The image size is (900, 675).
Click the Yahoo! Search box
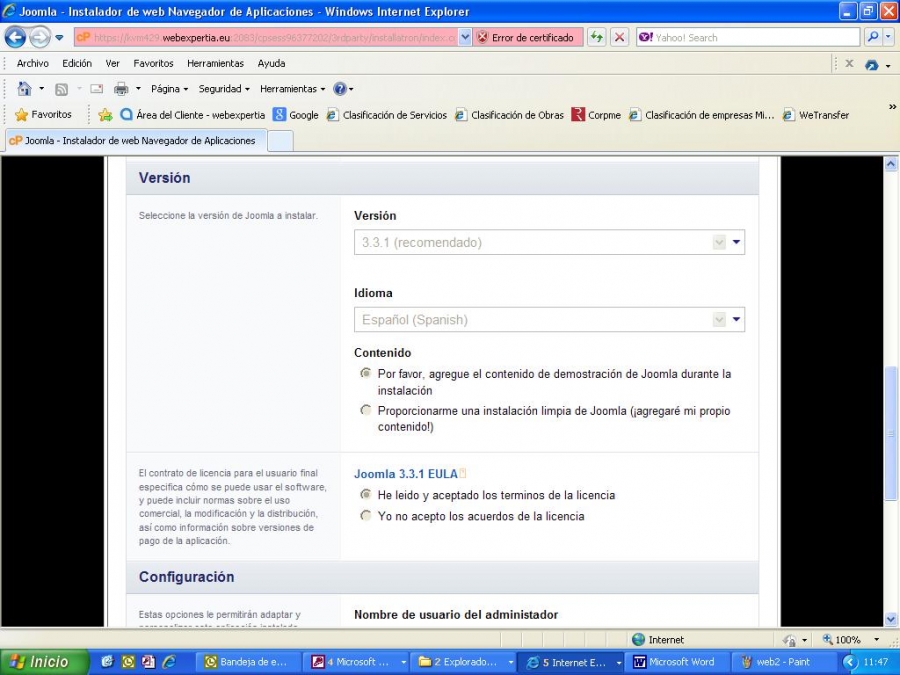pyautogui.click(x=748, y=38)
